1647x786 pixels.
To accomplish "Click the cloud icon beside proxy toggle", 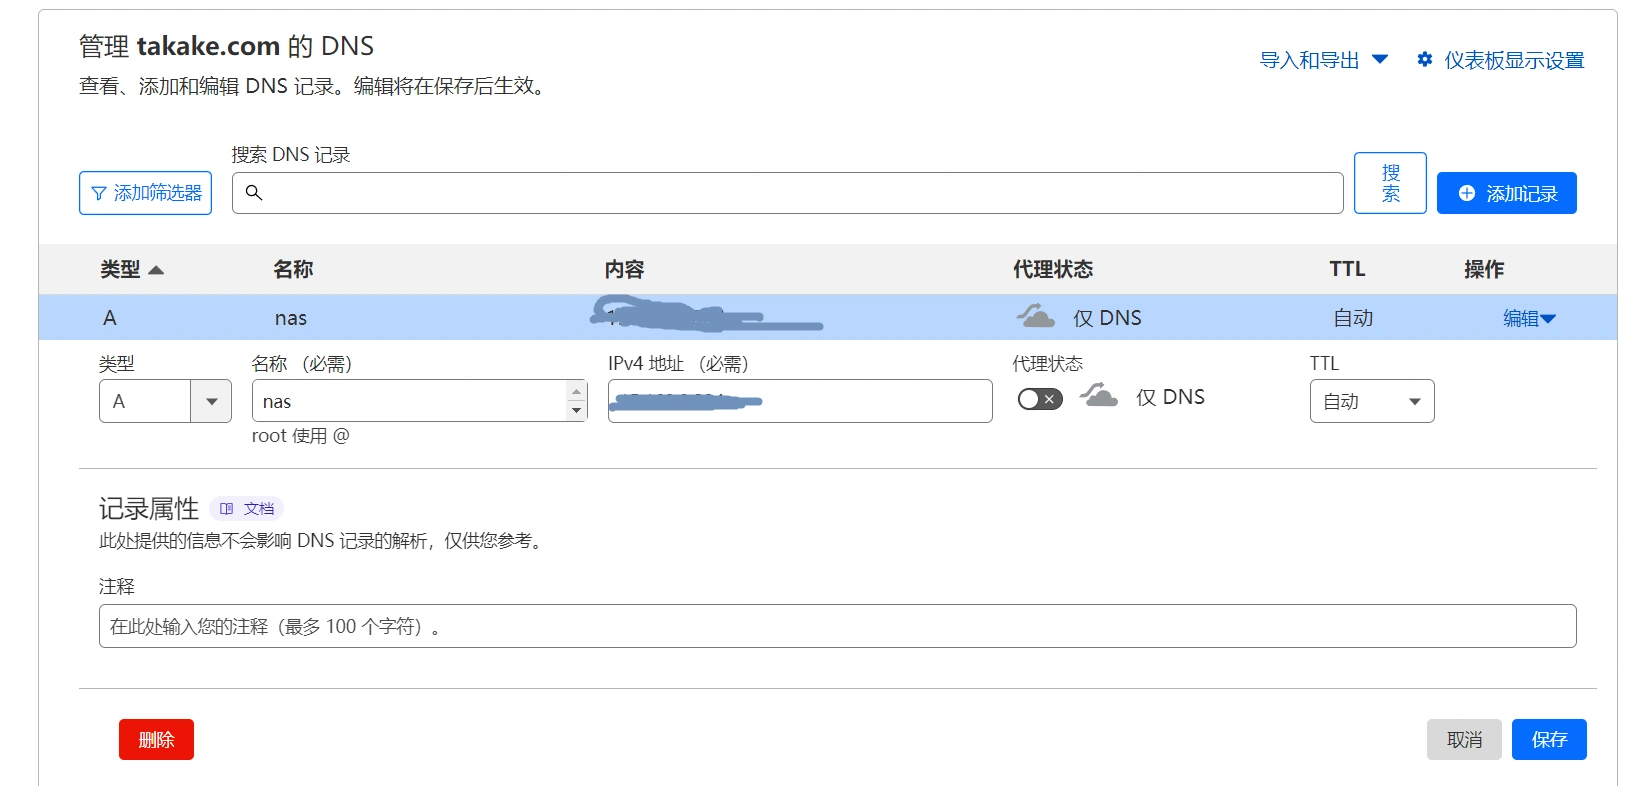I will [x=1098, y=396].
